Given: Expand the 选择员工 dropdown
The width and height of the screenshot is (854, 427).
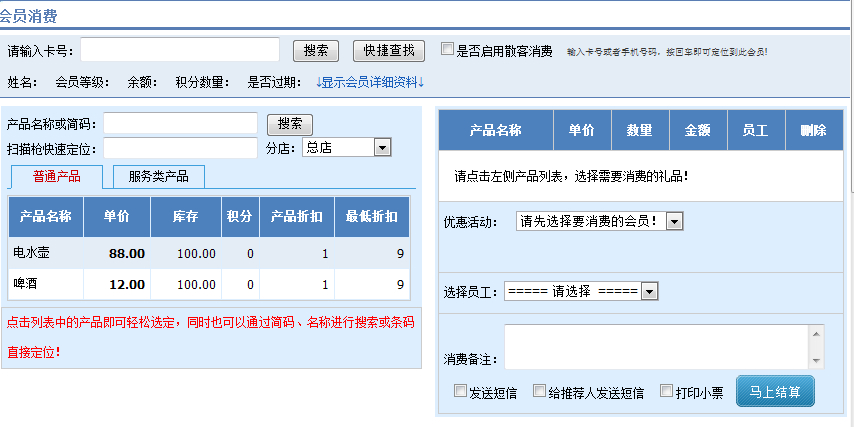Looking at the screenshot, I should pyautogui.click(x=649, y=291).
